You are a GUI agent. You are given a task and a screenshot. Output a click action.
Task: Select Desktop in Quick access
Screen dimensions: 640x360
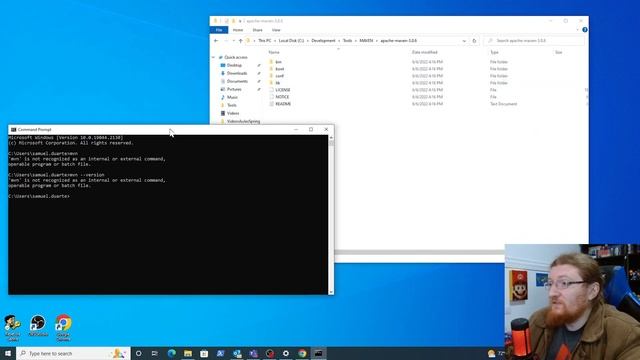234,65
